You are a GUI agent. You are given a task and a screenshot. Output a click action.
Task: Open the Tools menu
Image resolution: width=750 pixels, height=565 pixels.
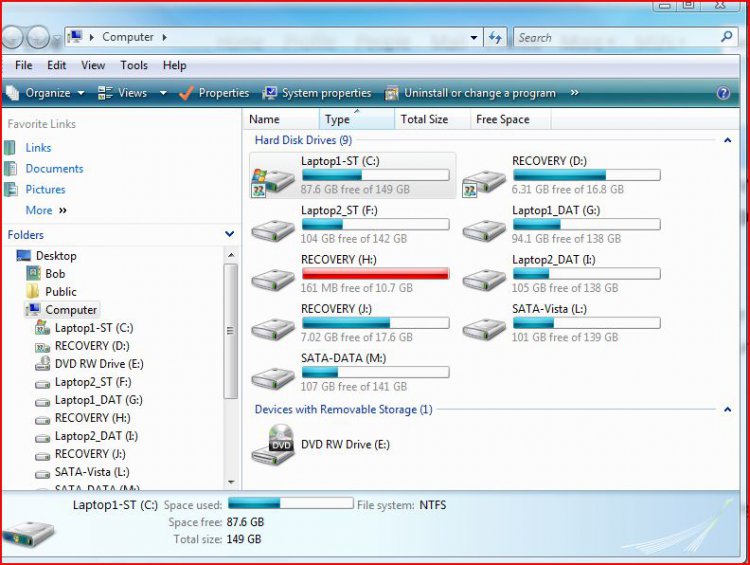pyautogui.click(x=134, y=65)
